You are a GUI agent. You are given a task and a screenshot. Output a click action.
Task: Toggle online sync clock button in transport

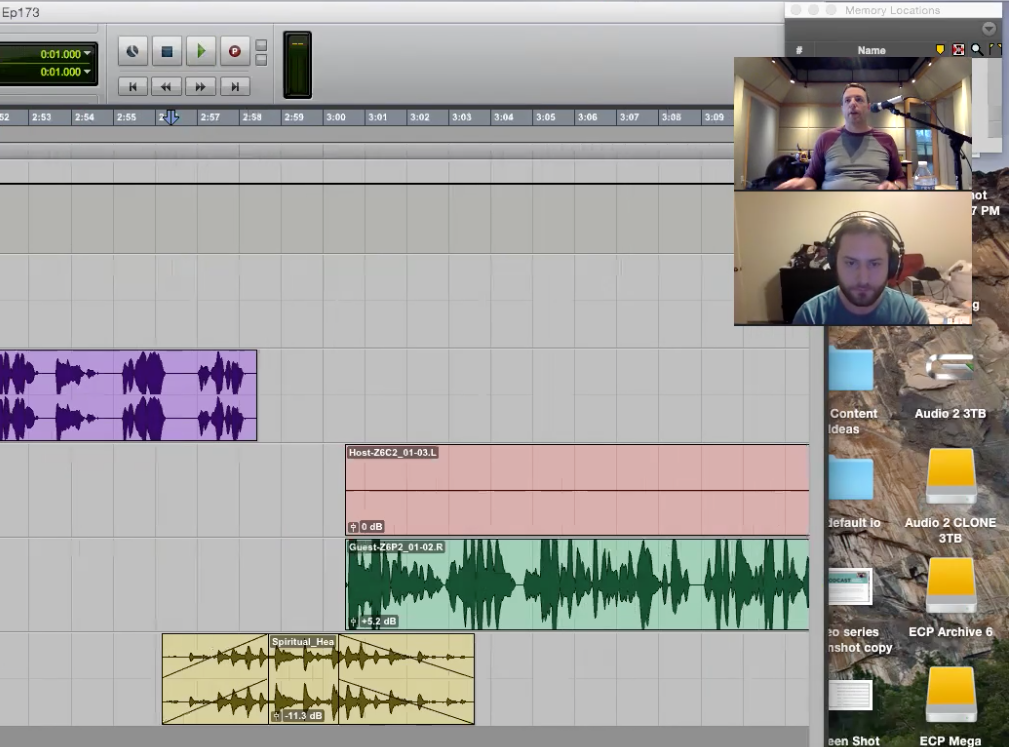(133, 51)
